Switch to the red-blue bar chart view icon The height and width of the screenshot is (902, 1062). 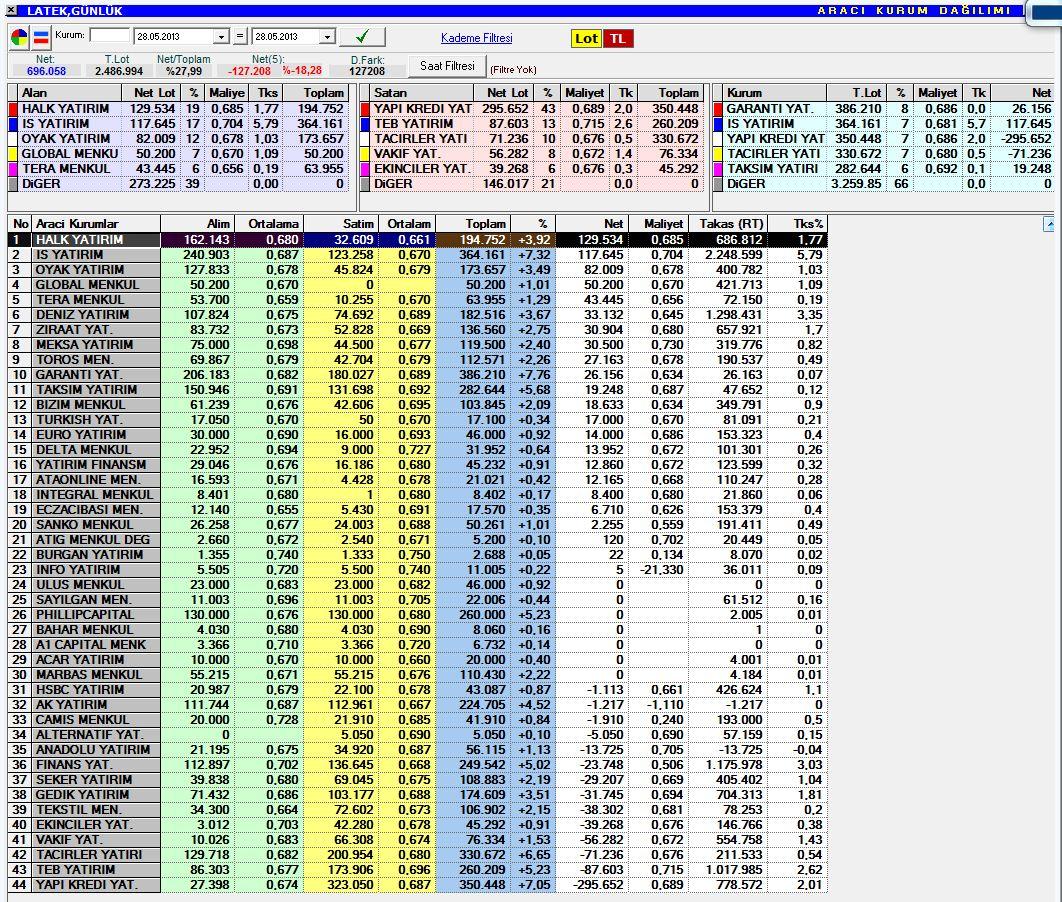(41, 38)
